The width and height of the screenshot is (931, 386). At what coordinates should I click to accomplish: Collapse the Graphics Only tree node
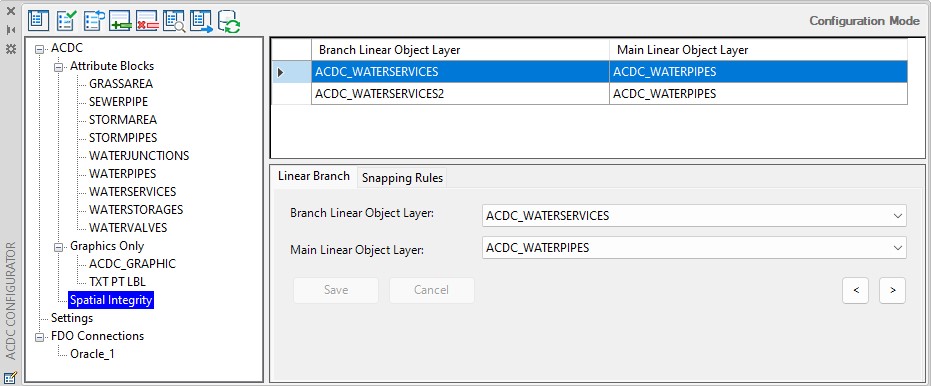tap(58, 246)
